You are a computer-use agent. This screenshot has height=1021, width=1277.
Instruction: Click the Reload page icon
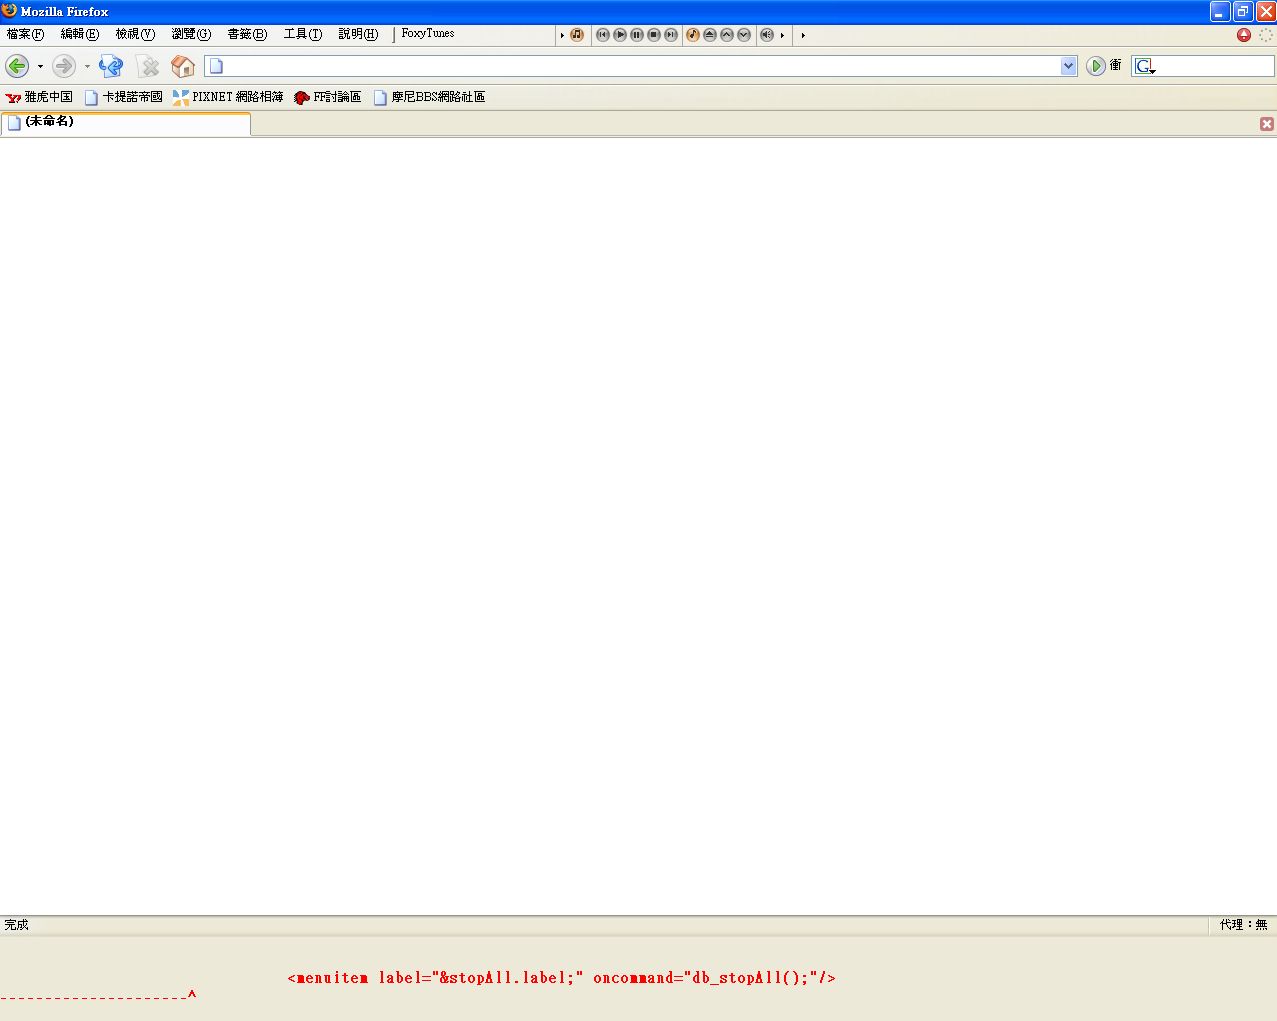pos(110,66)
